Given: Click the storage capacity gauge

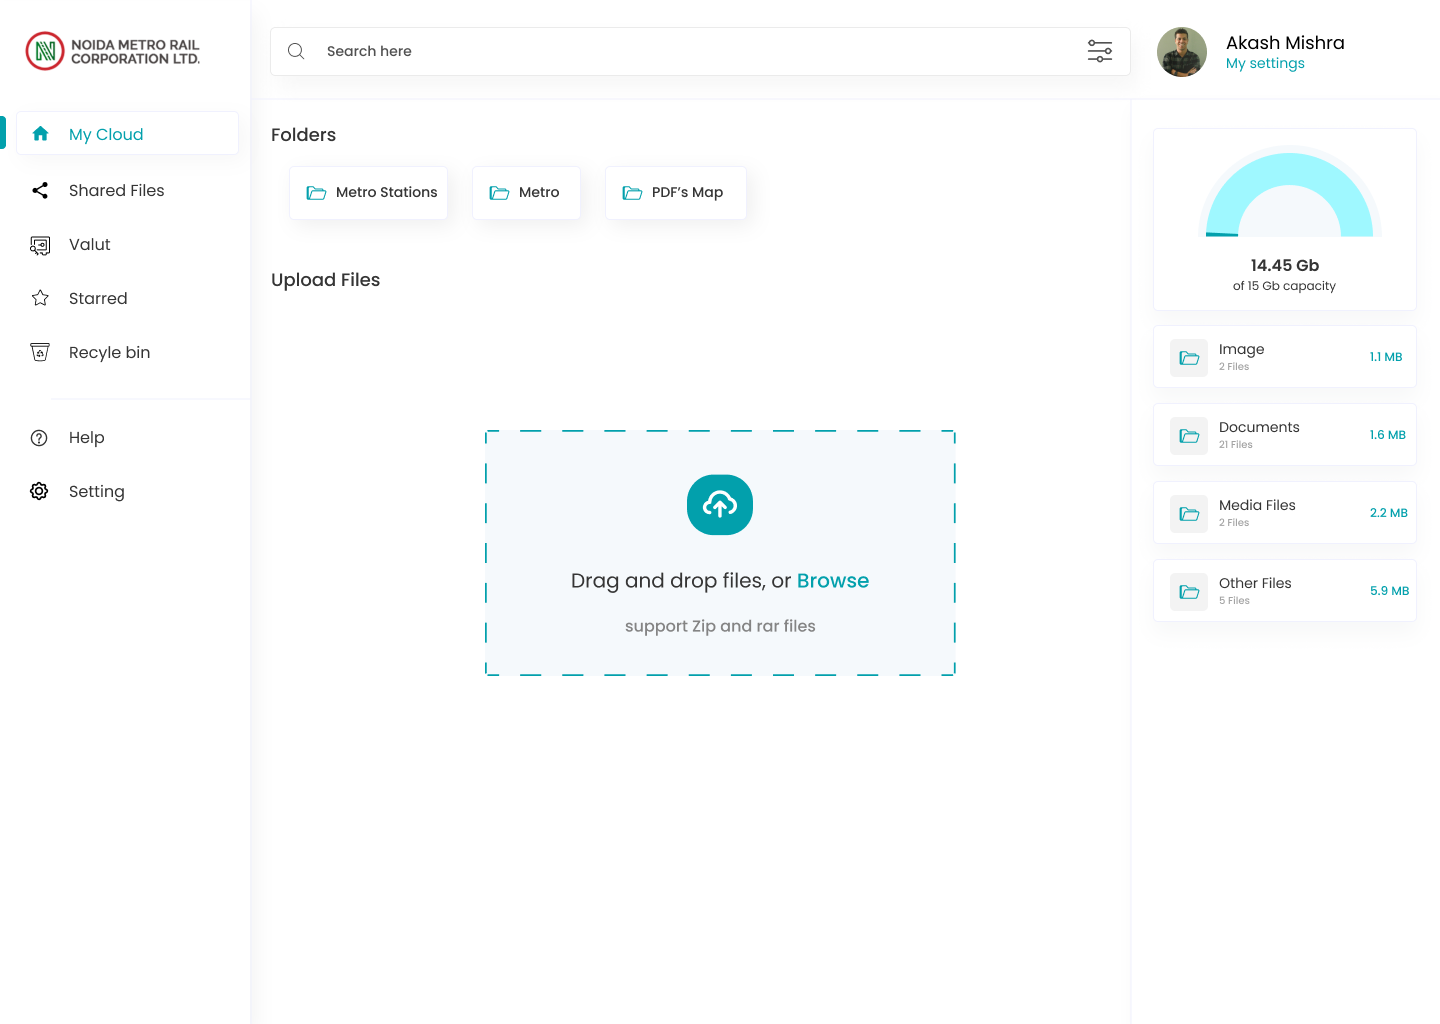Looking at the screenshot, I should (x=1289, y=196).
